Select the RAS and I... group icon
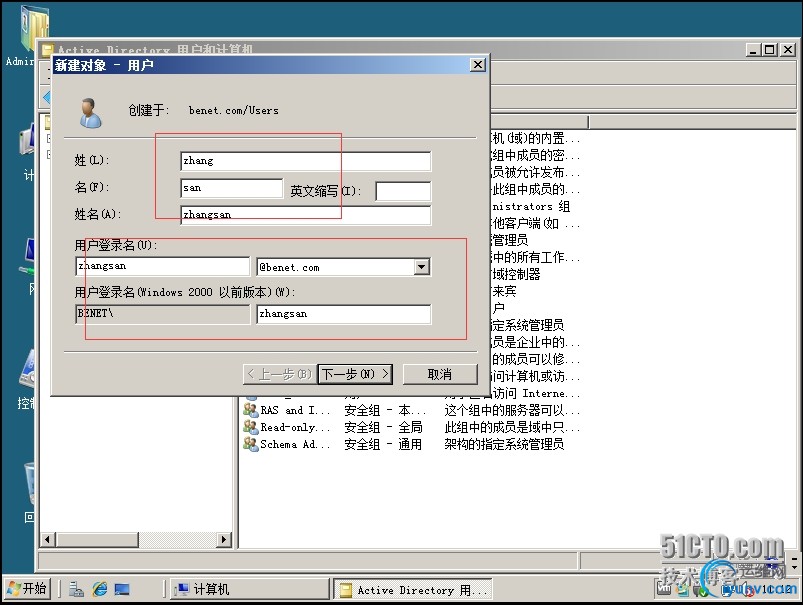This screenshot has height=605, width=803. click(x=250, y=410)
